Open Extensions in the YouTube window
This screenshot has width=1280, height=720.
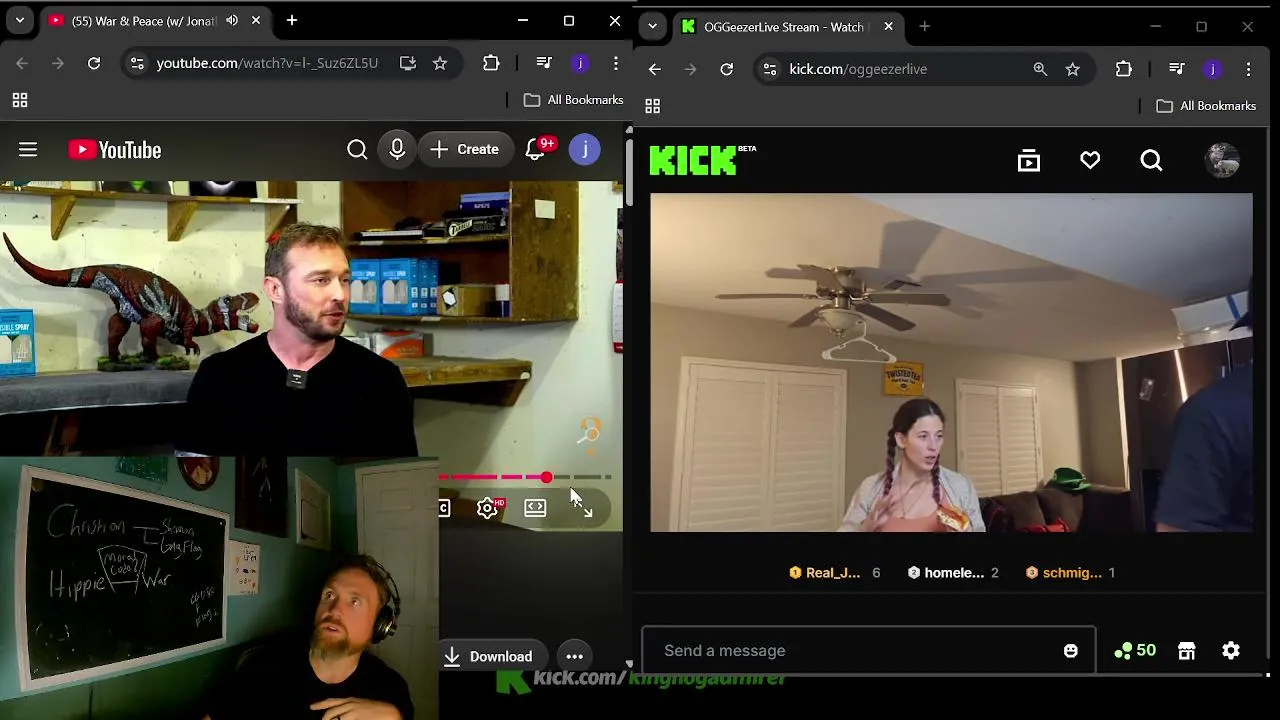point(491,63)
